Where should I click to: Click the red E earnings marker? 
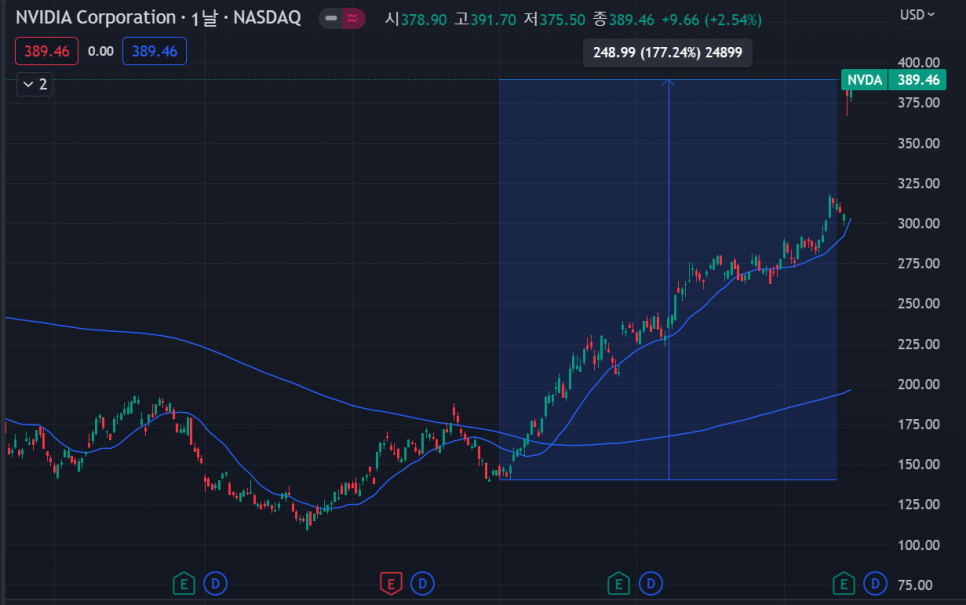[391, 583]
